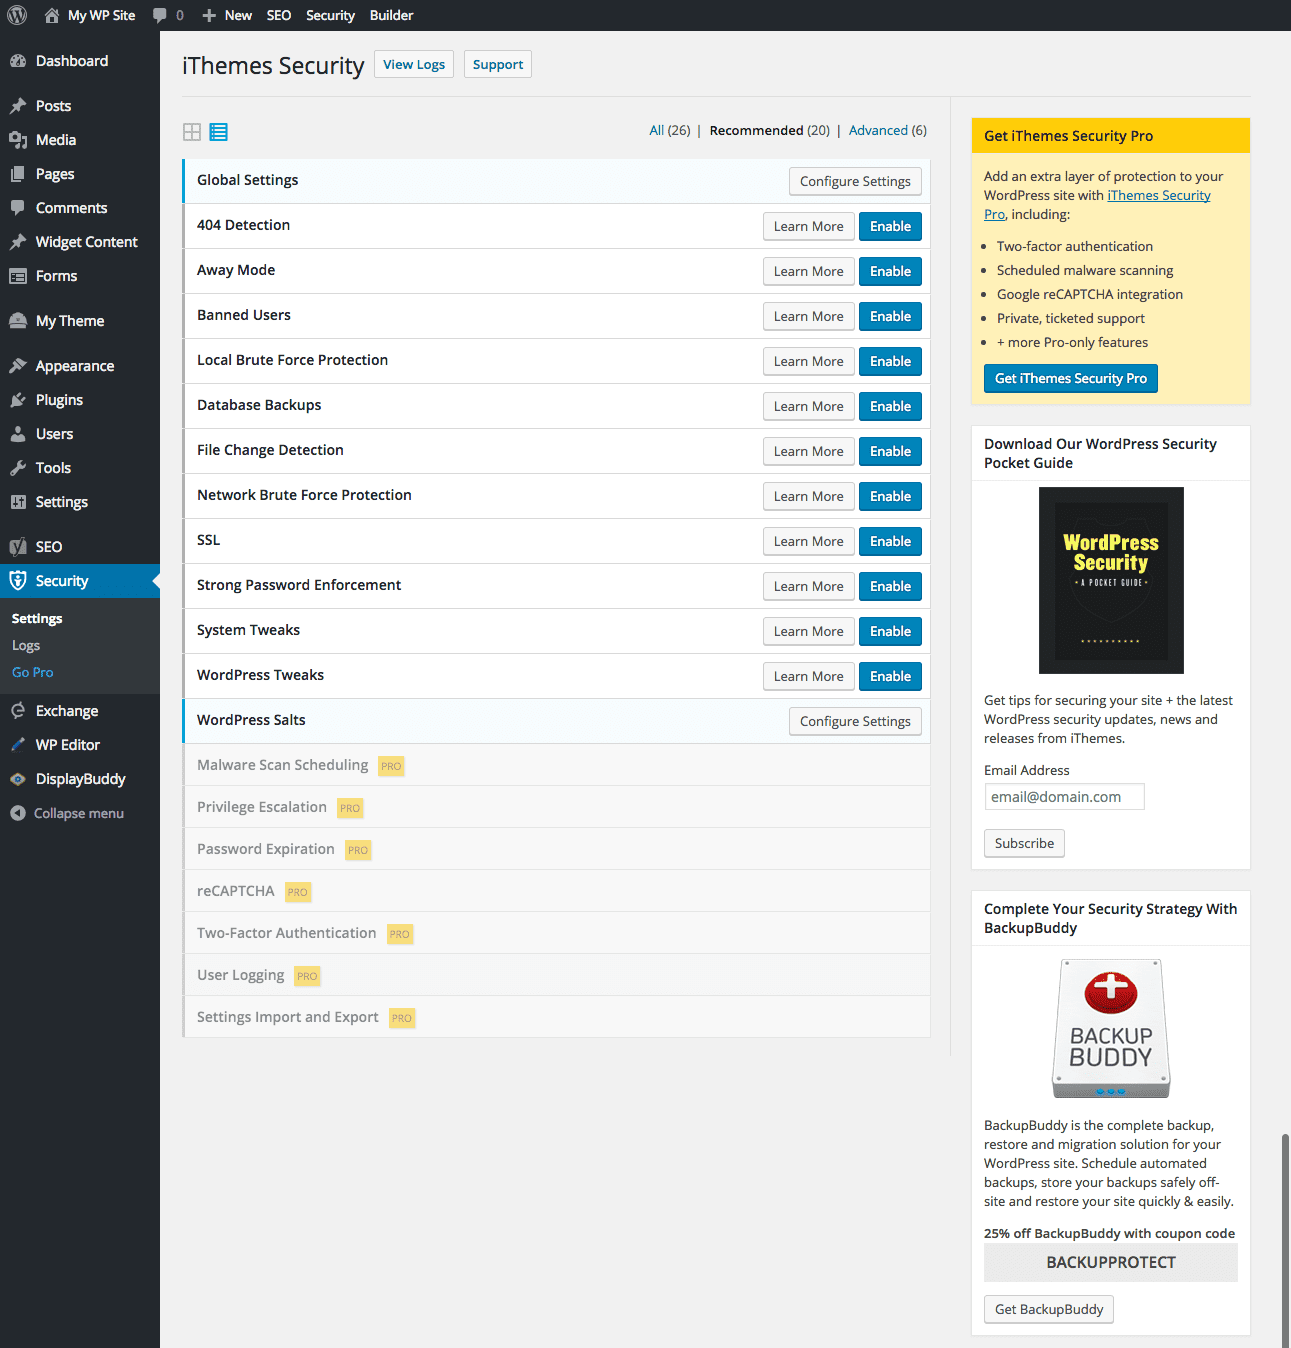This screenshot has width=1291, height=1348.
Task: Enable Local Brute Force Protection
Action: point(890,361)
